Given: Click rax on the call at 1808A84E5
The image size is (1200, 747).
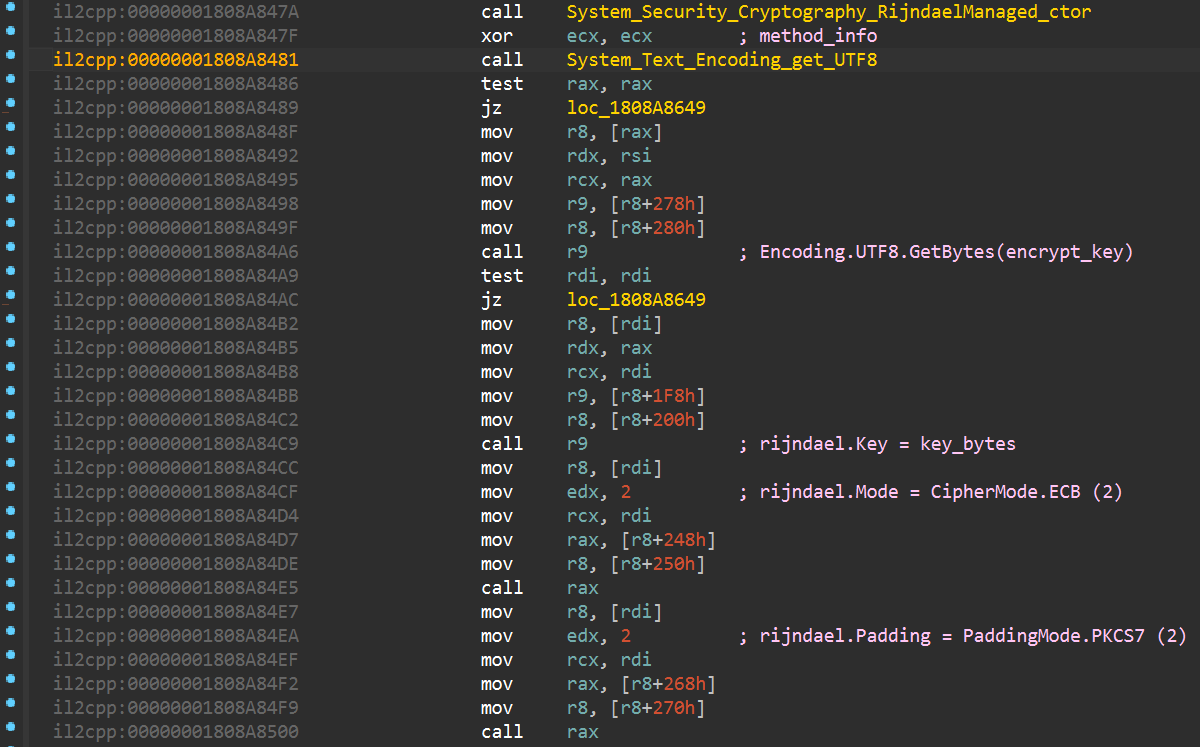Looking at the screenshot, I should (x=582, y=588).
